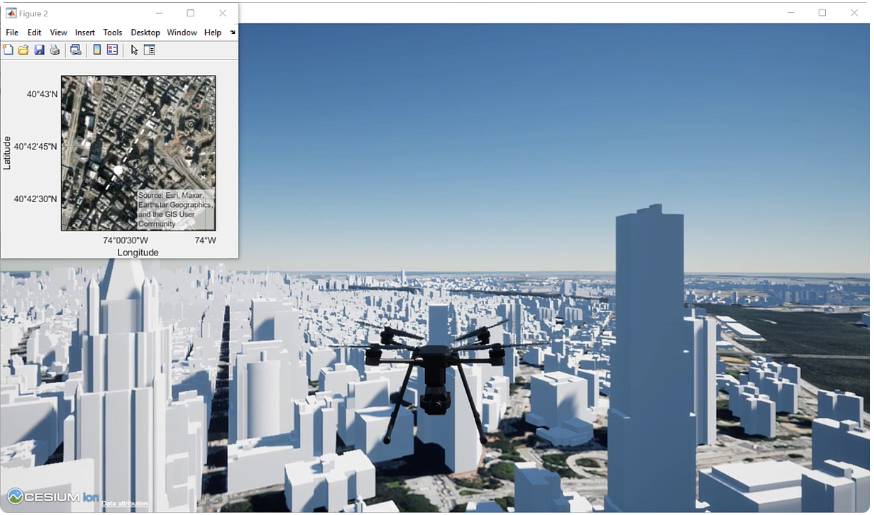Click Cesium ion logo in simulation window
The width and height of the screenshot is (874, 515).
tap(52, 497)
